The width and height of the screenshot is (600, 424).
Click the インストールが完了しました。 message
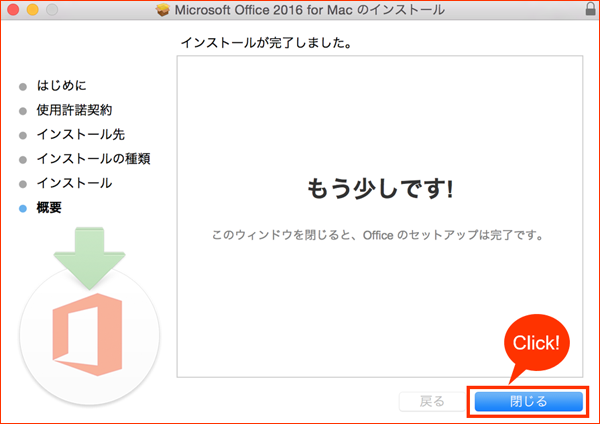(x=266, y=43)
